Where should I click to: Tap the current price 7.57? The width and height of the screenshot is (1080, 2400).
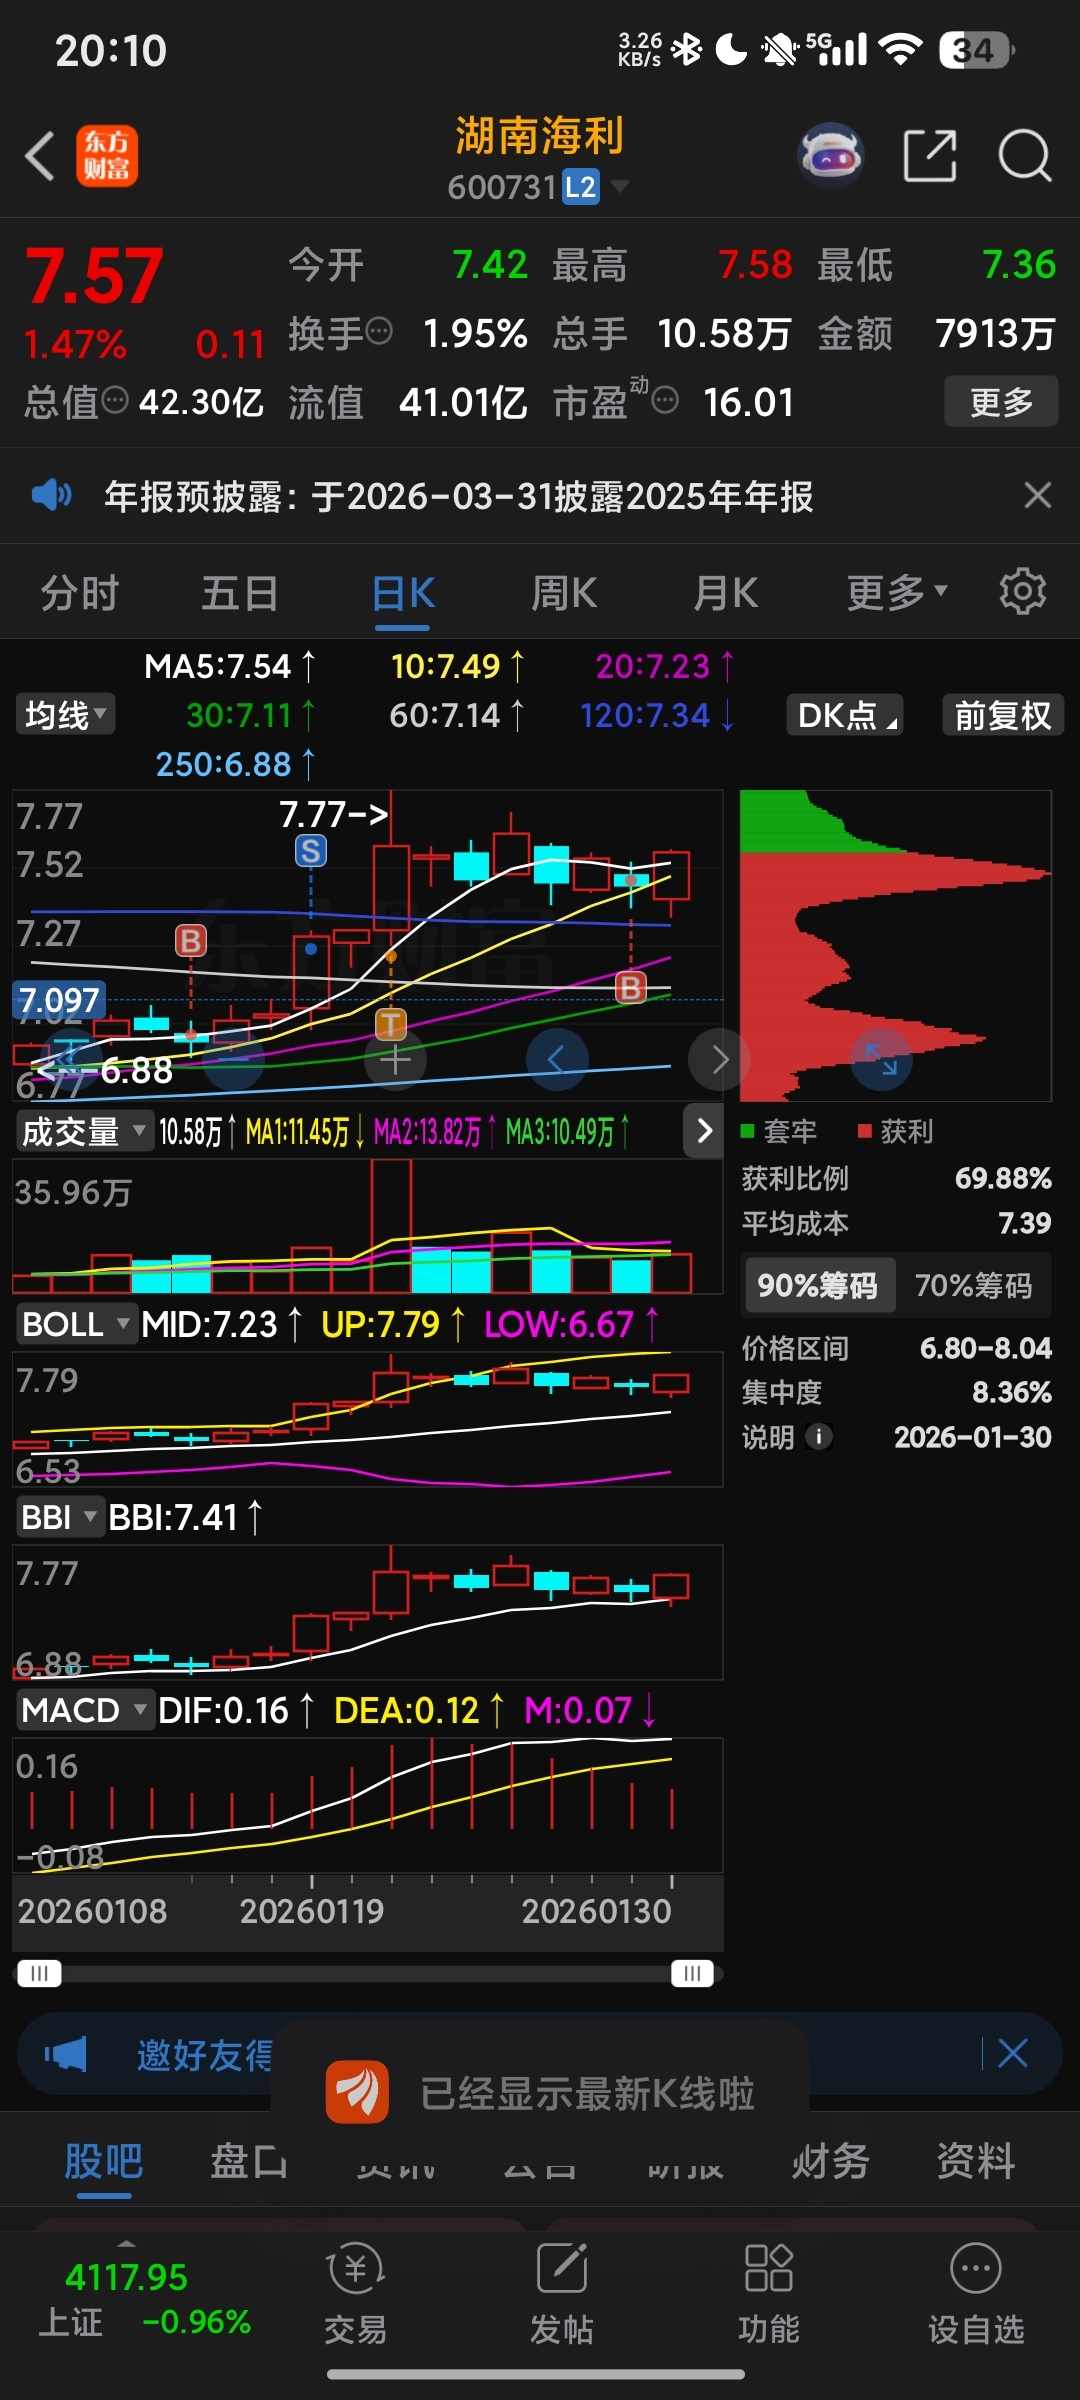point(94,276)
